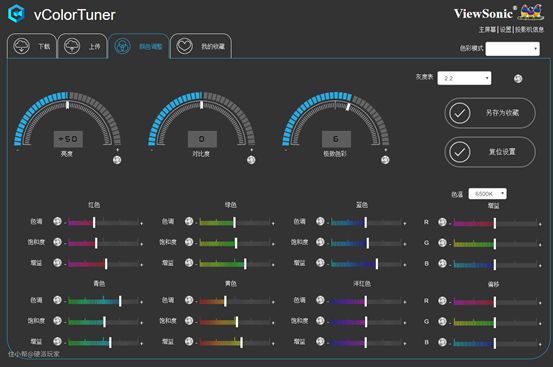Click reset icon below the 对比度 contrast dial
553x367 pixels.
coord(251,160)
